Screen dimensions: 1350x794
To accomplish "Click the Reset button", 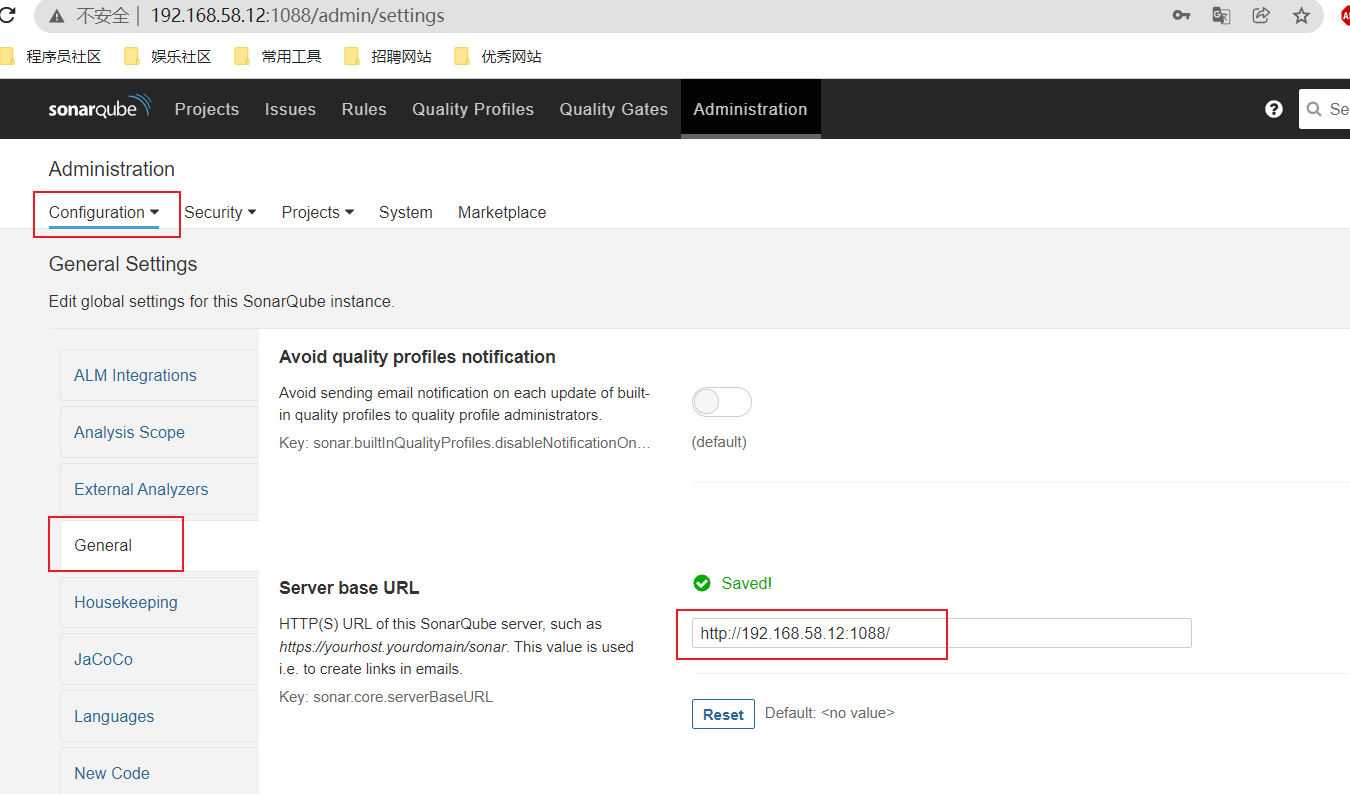I will click(723, 714).
